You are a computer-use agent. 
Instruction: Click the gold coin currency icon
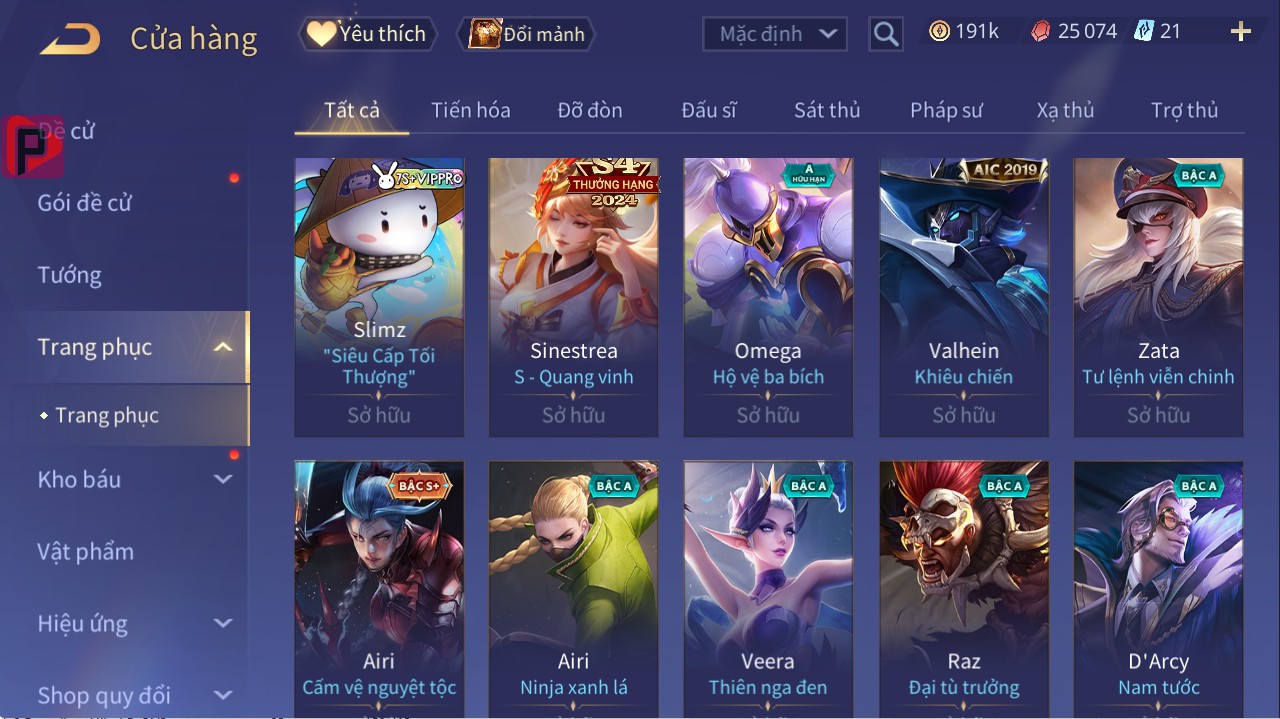[x=939, y=32]
